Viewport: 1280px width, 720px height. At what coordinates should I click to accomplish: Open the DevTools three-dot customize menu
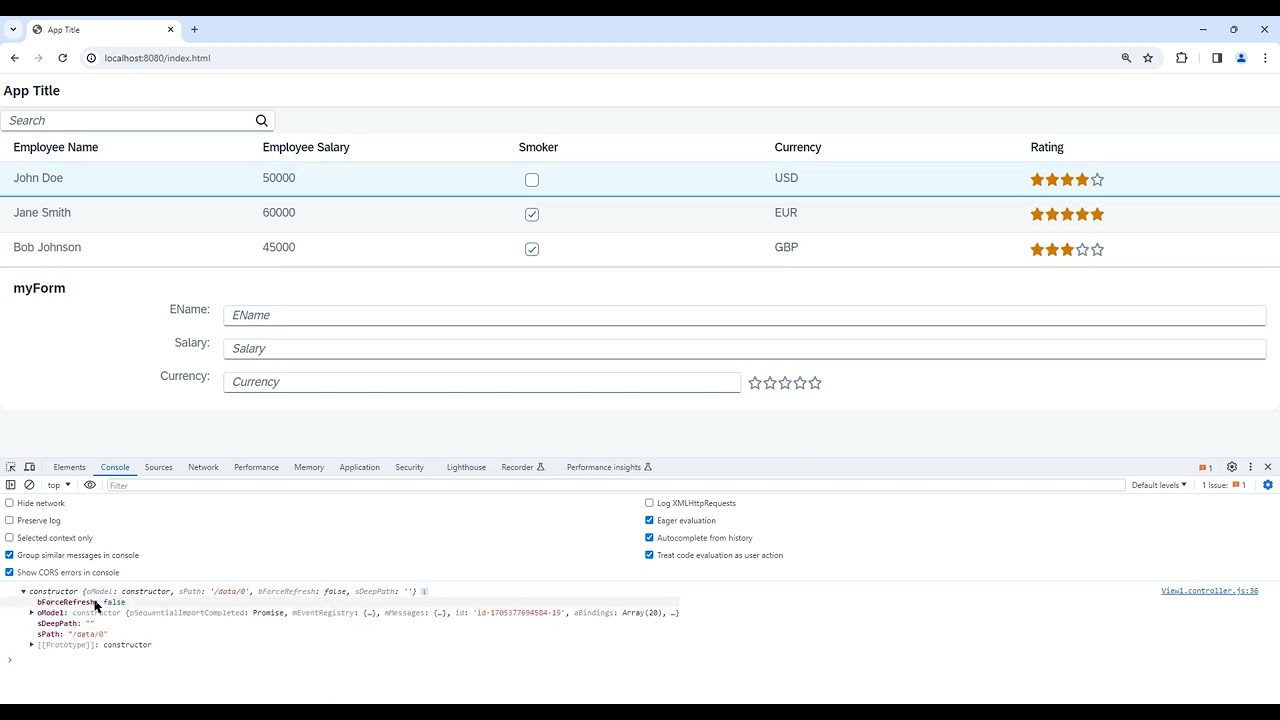(1250, 467)
